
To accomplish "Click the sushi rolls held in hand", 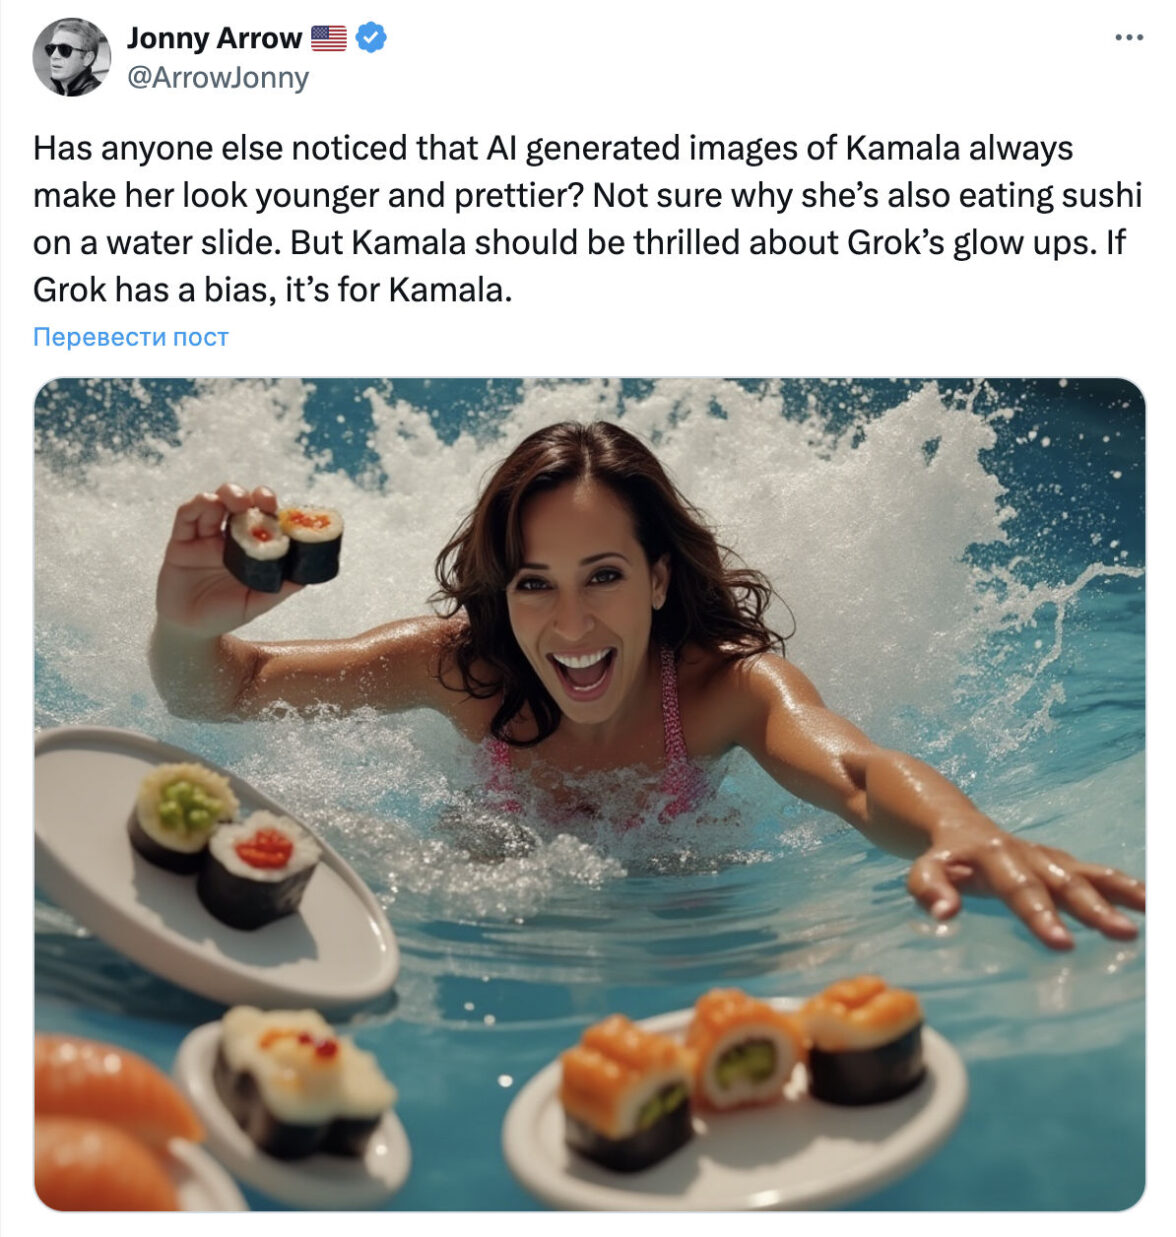I will point(283,545).
